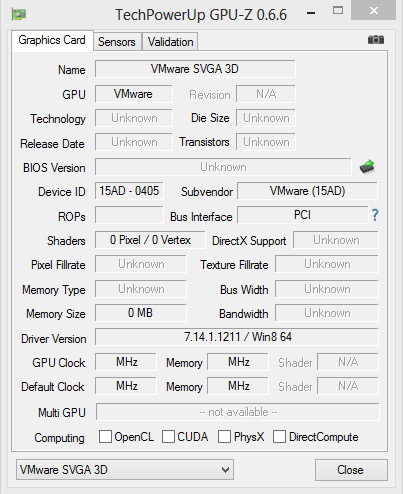This screenshot has height=494, width=403.
Task: Click the BIOS Version label
Action: [54, 168]
